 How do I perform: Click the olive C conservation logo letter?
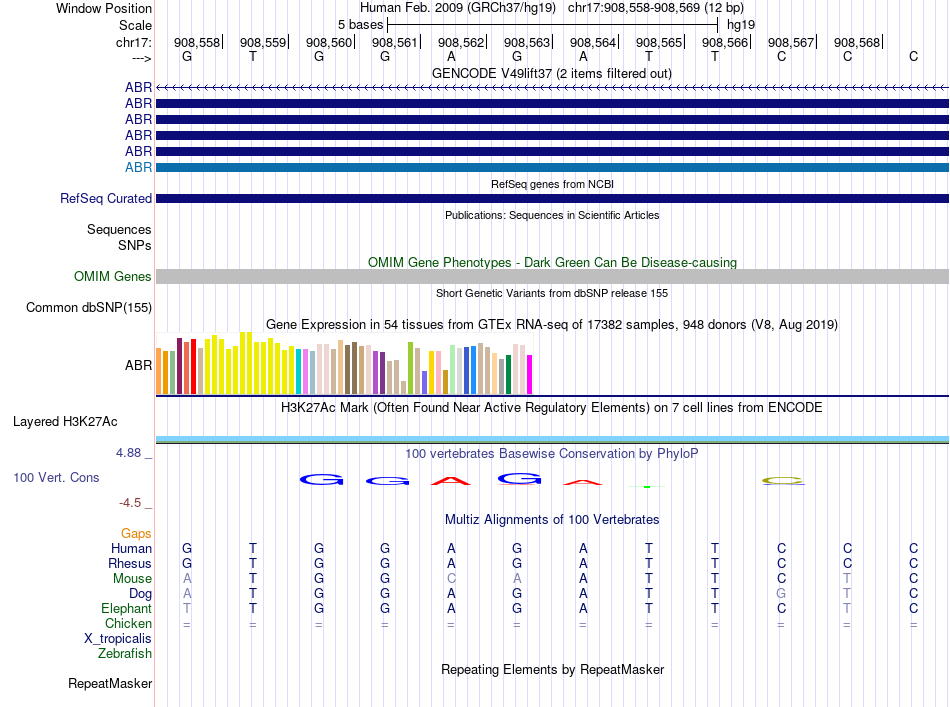click(x=783, y=481)
